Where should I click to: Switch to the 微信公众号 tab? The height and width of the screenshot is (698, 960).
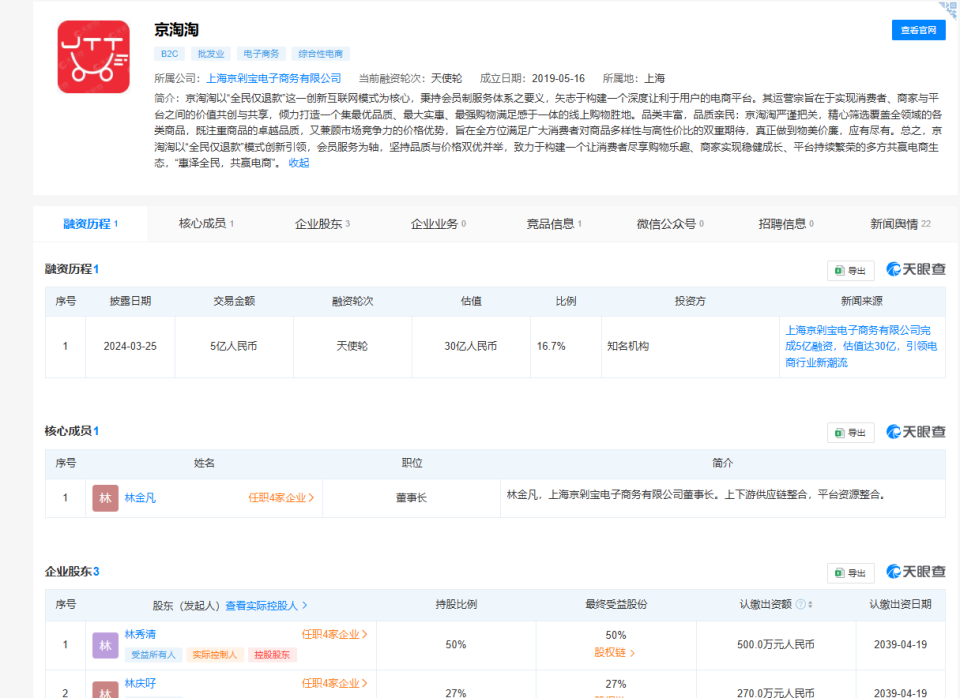click(x=670, y=224)
